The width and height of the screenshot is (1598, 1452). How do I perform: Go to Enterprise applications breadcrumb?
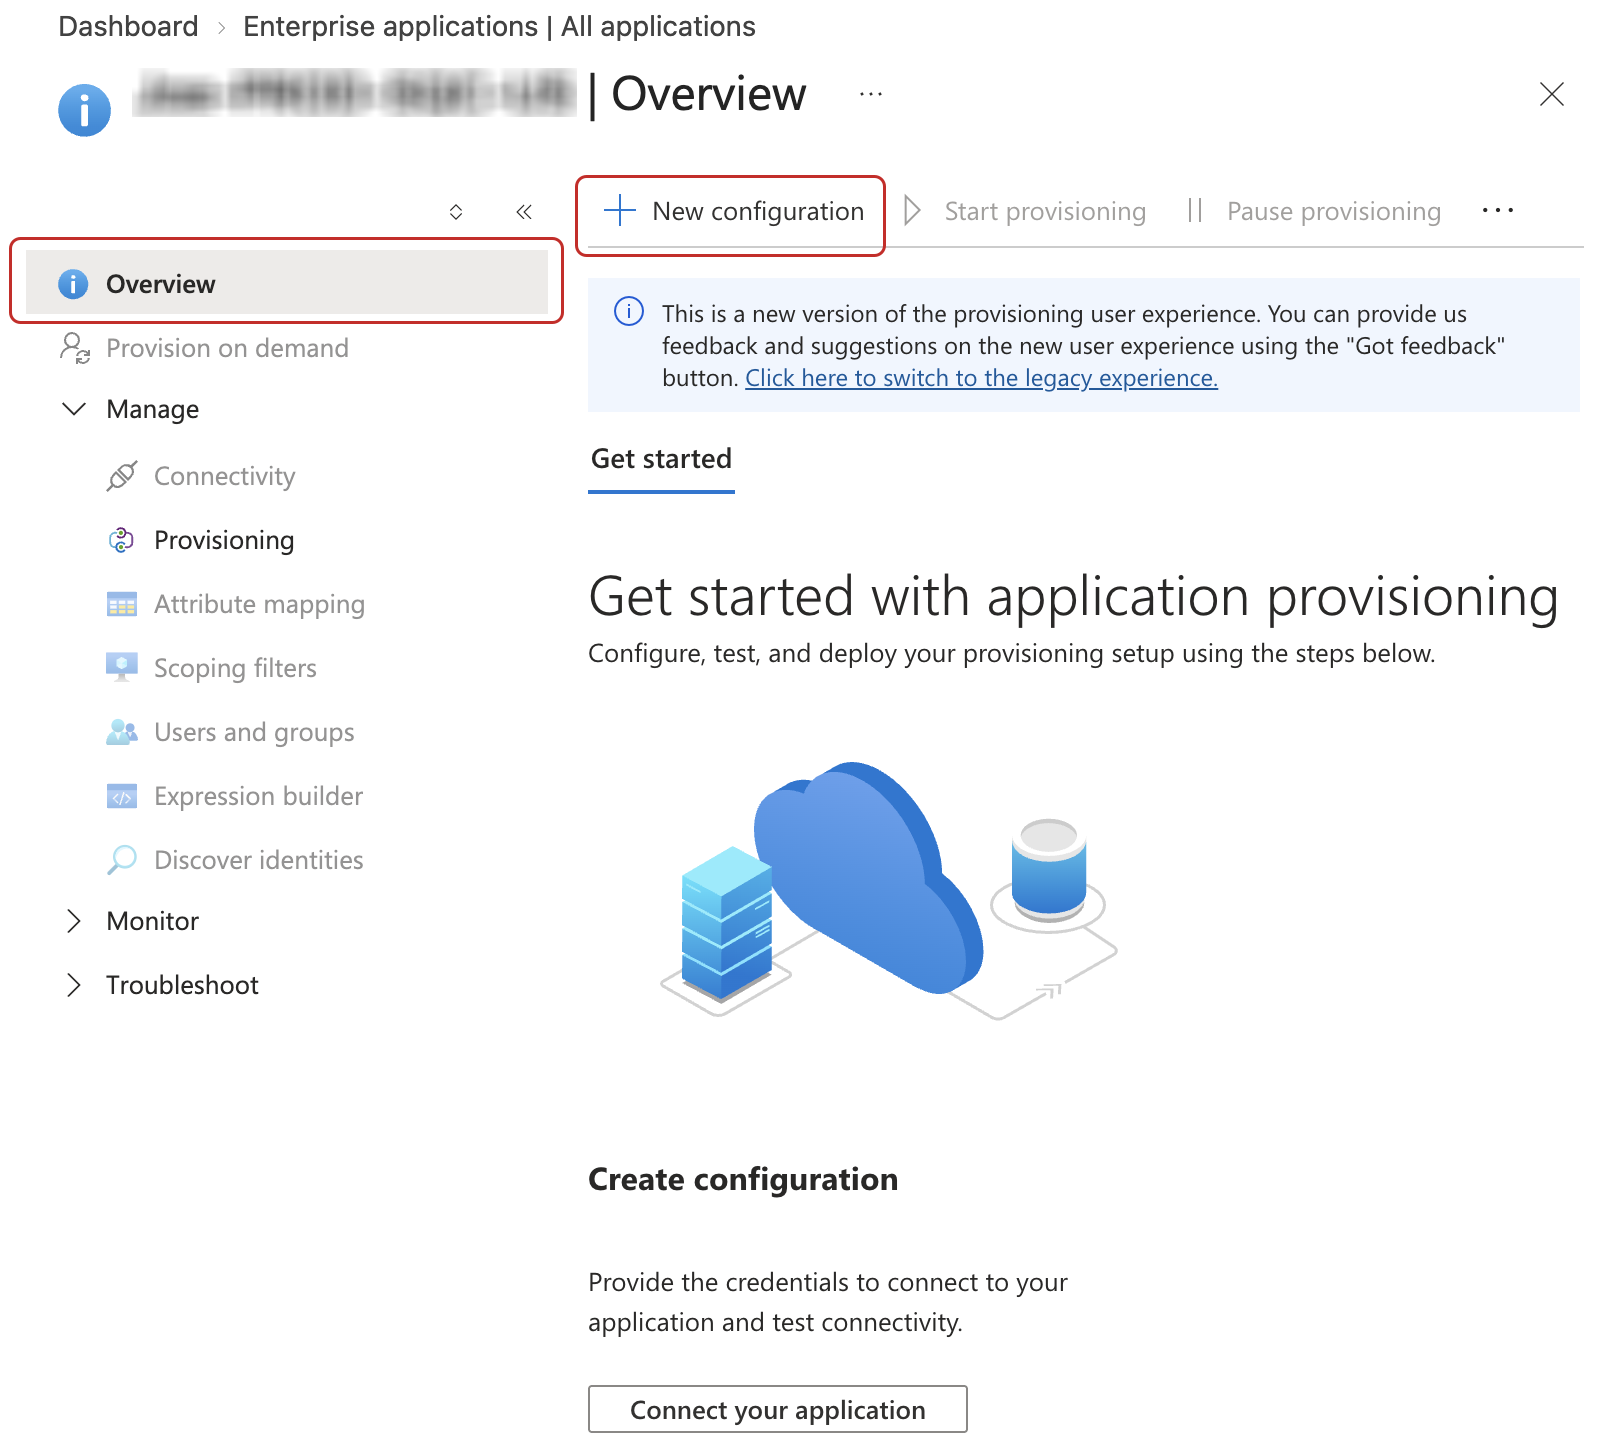pyautogui.click(x=500, y=26)
